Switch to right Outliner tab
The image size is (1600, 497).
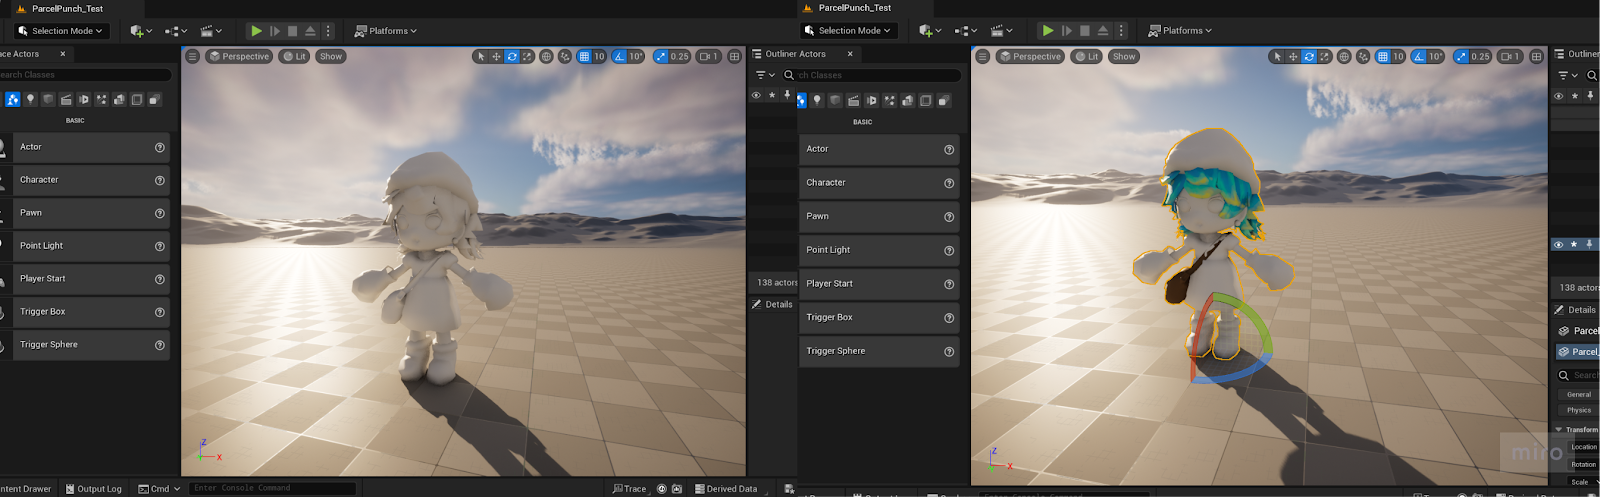coord(1576,54)
